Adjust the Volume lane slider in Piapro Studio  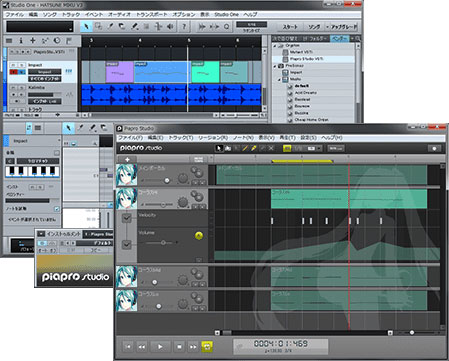[x=163, y=243]
